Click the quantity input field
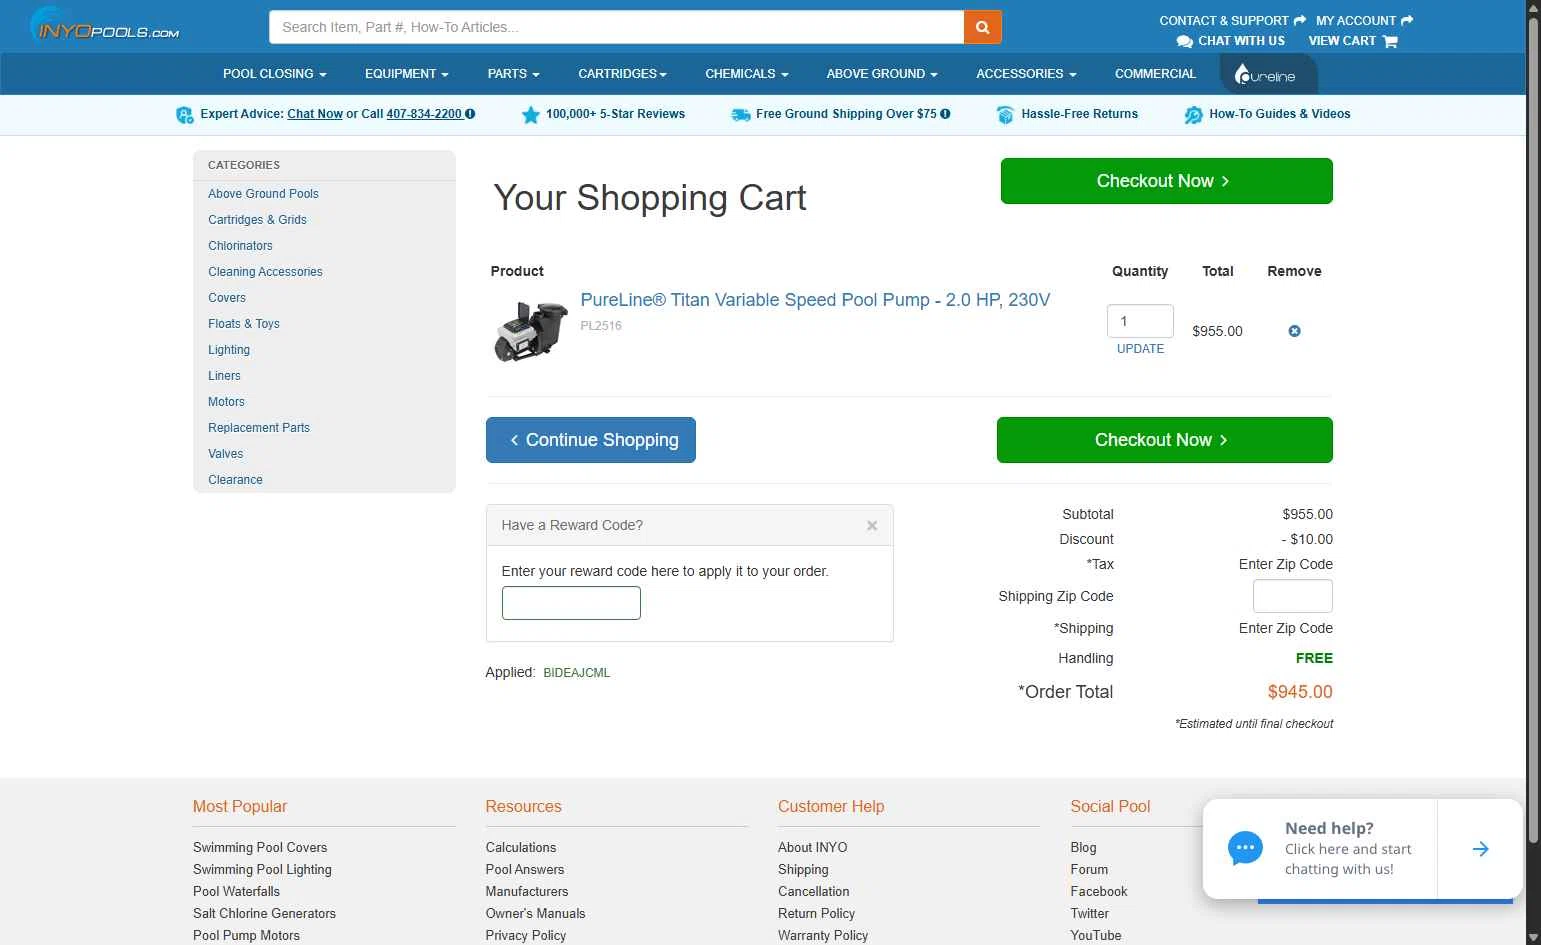 (1140, 321)
